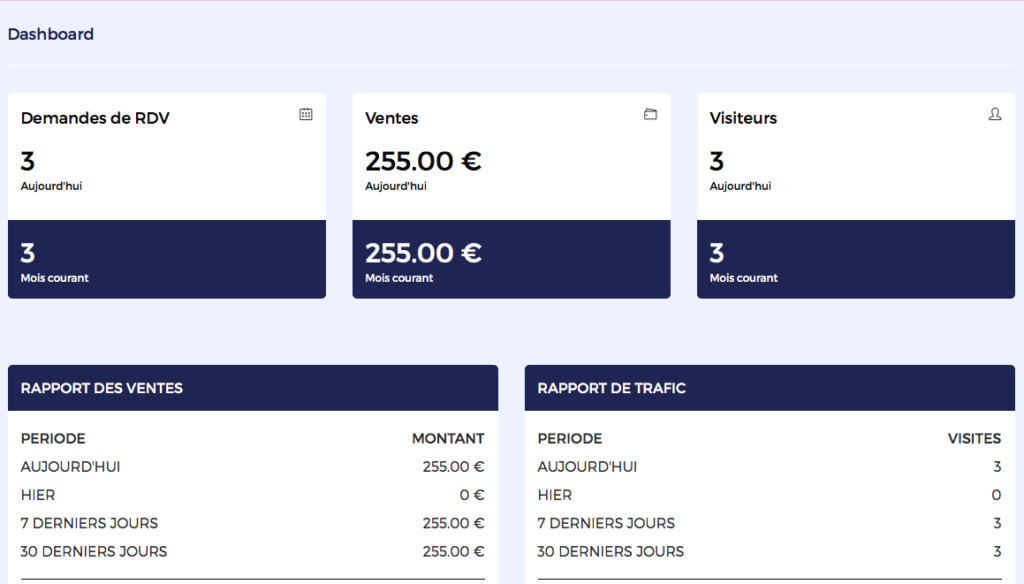Open Mois courant panel of Ventes card
Viewport: 1024px width, 584px height.
[511, 259]
